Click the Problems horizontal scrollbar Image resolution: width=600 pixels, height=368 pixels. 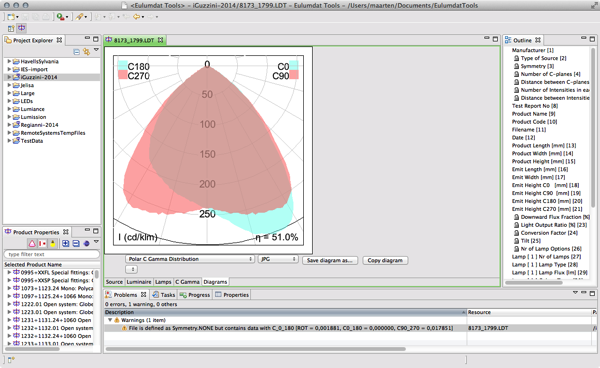[256, 349]
